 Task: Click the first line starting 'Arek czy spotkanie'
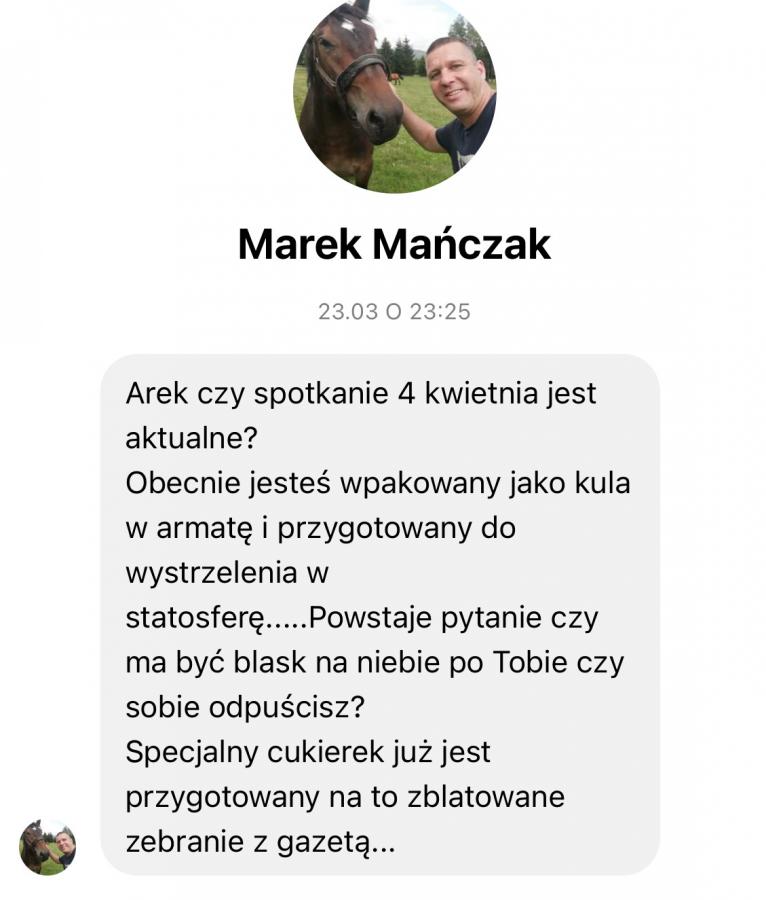361,394
